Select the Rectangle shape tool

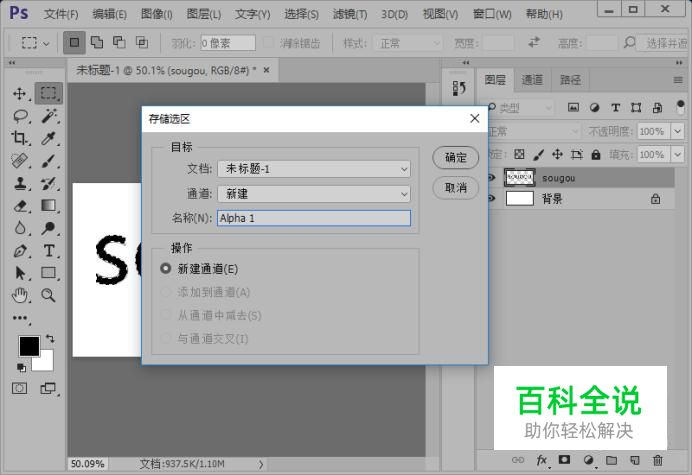coord(49,273)
